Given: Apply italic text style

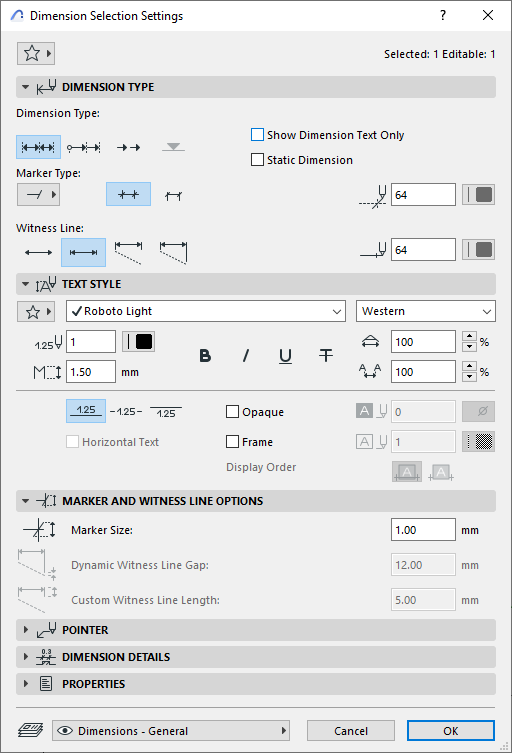Looking at the screenshot, I should click(x=245, y=356).
